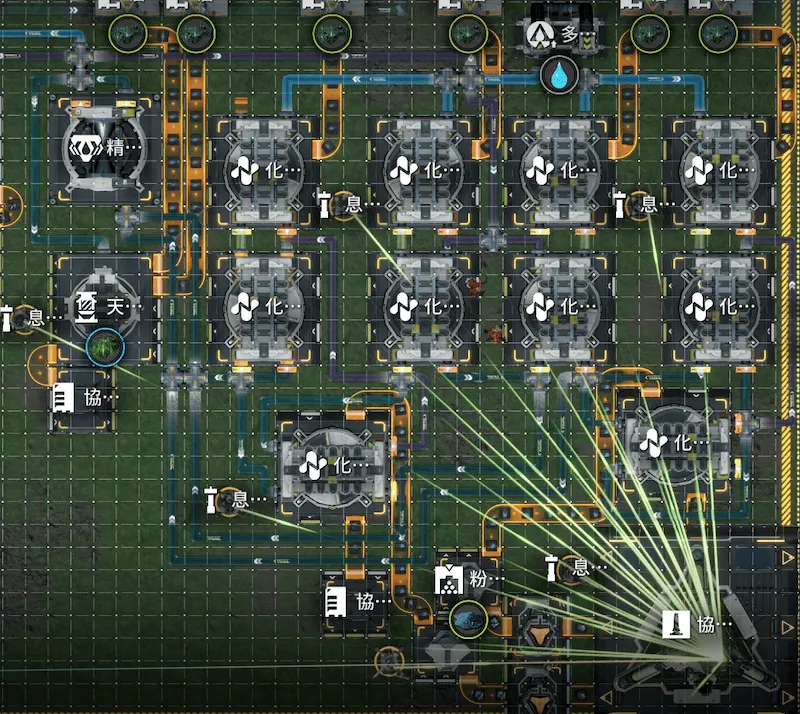Image resolution: width=800 pixels, height=714 pixels.
Task: Click the blue crystal item below 粉
Action: coord(468,620)
